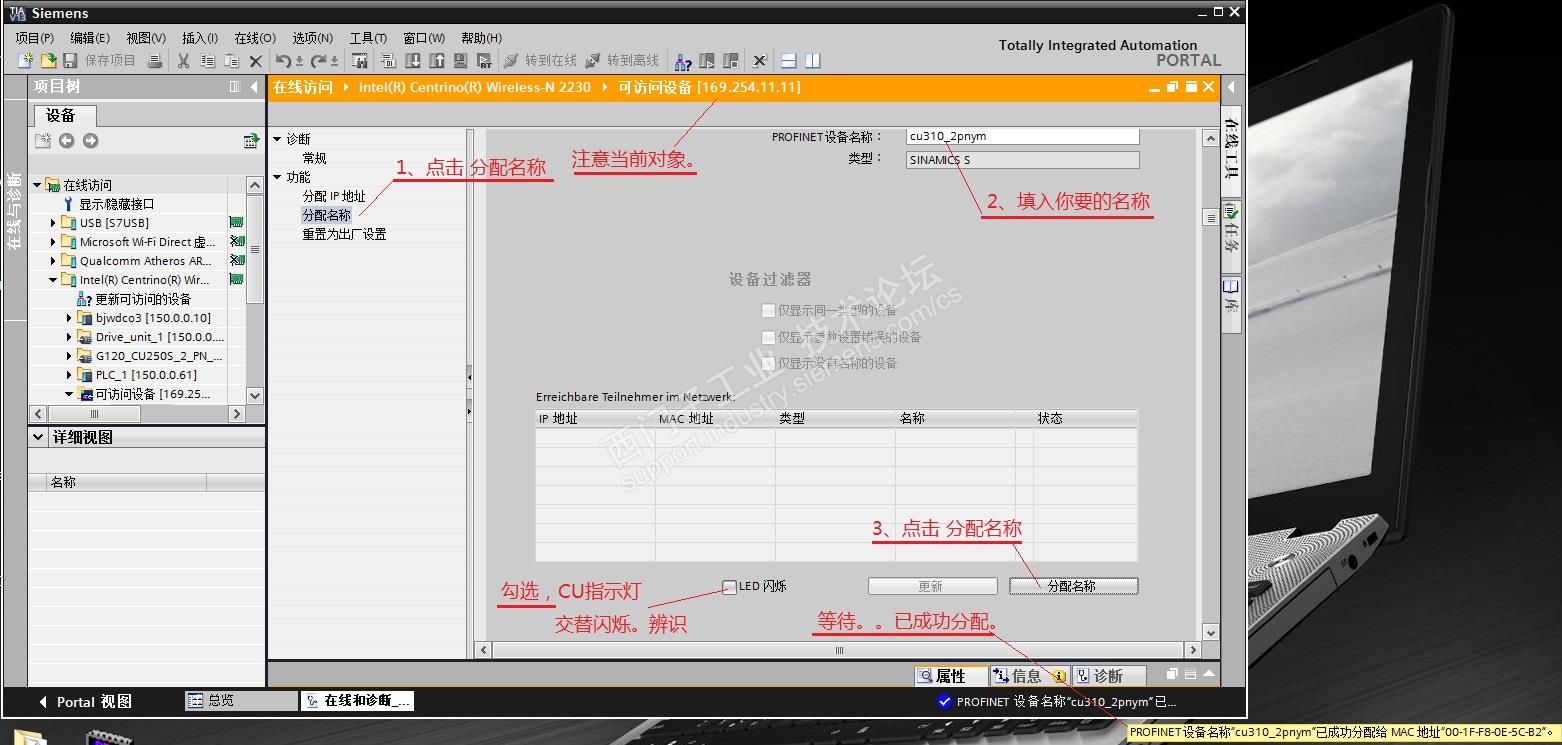
Task: Open project using the toolbar folder icon
Action: [x=47, y=61]
